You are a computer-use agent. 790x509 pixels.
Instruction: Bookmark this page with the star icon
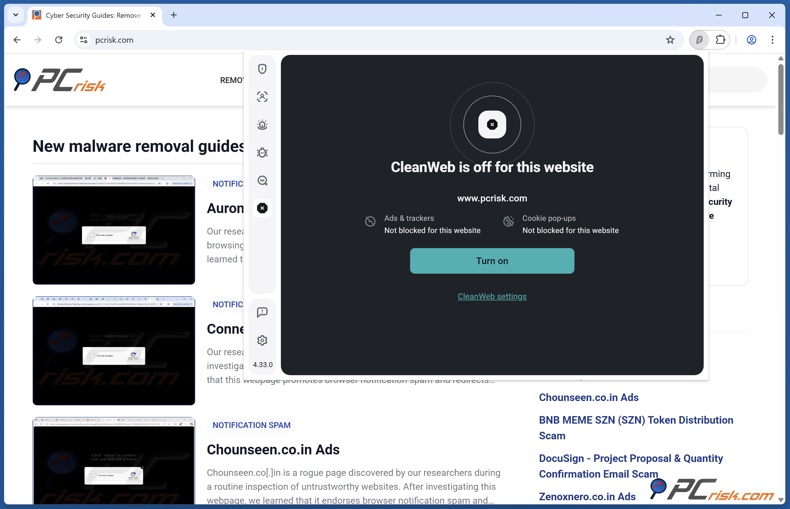(670, 40)
